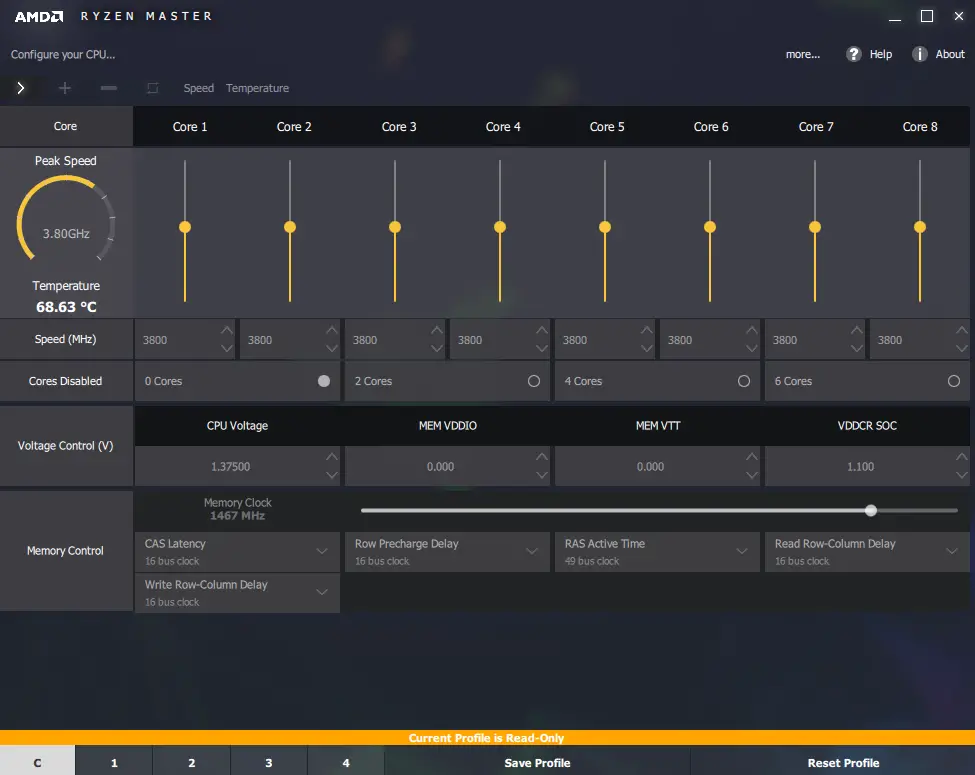Screen dimensions: 975x775
Task: Click the Memory Clock 1467 MHz value
Action: pyautogui.click(x=237, y=516)
